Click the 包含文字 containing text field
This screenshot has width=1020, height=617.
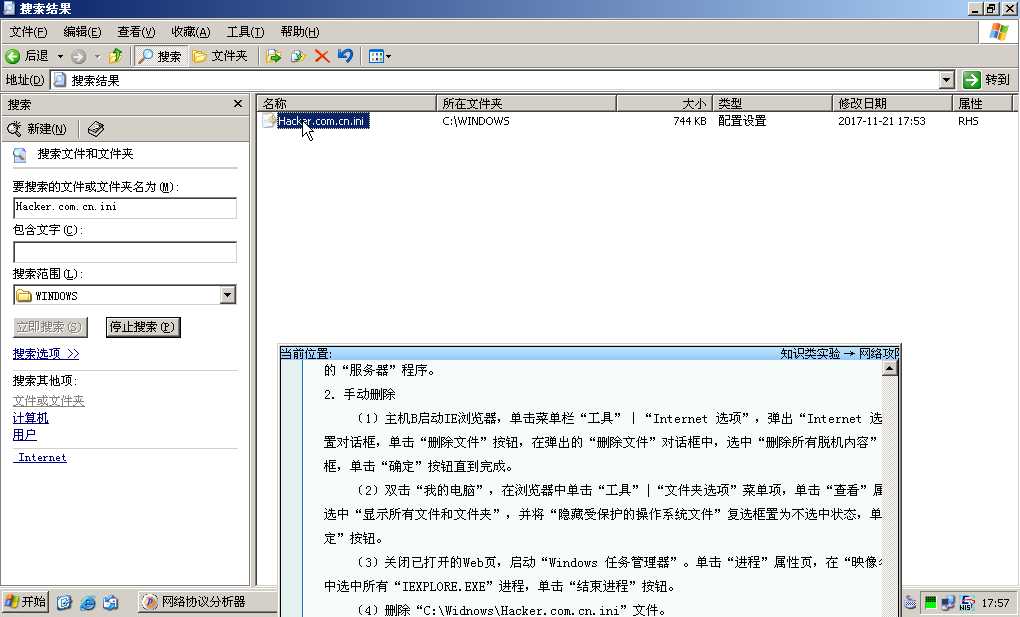click(x=125, y=252)
